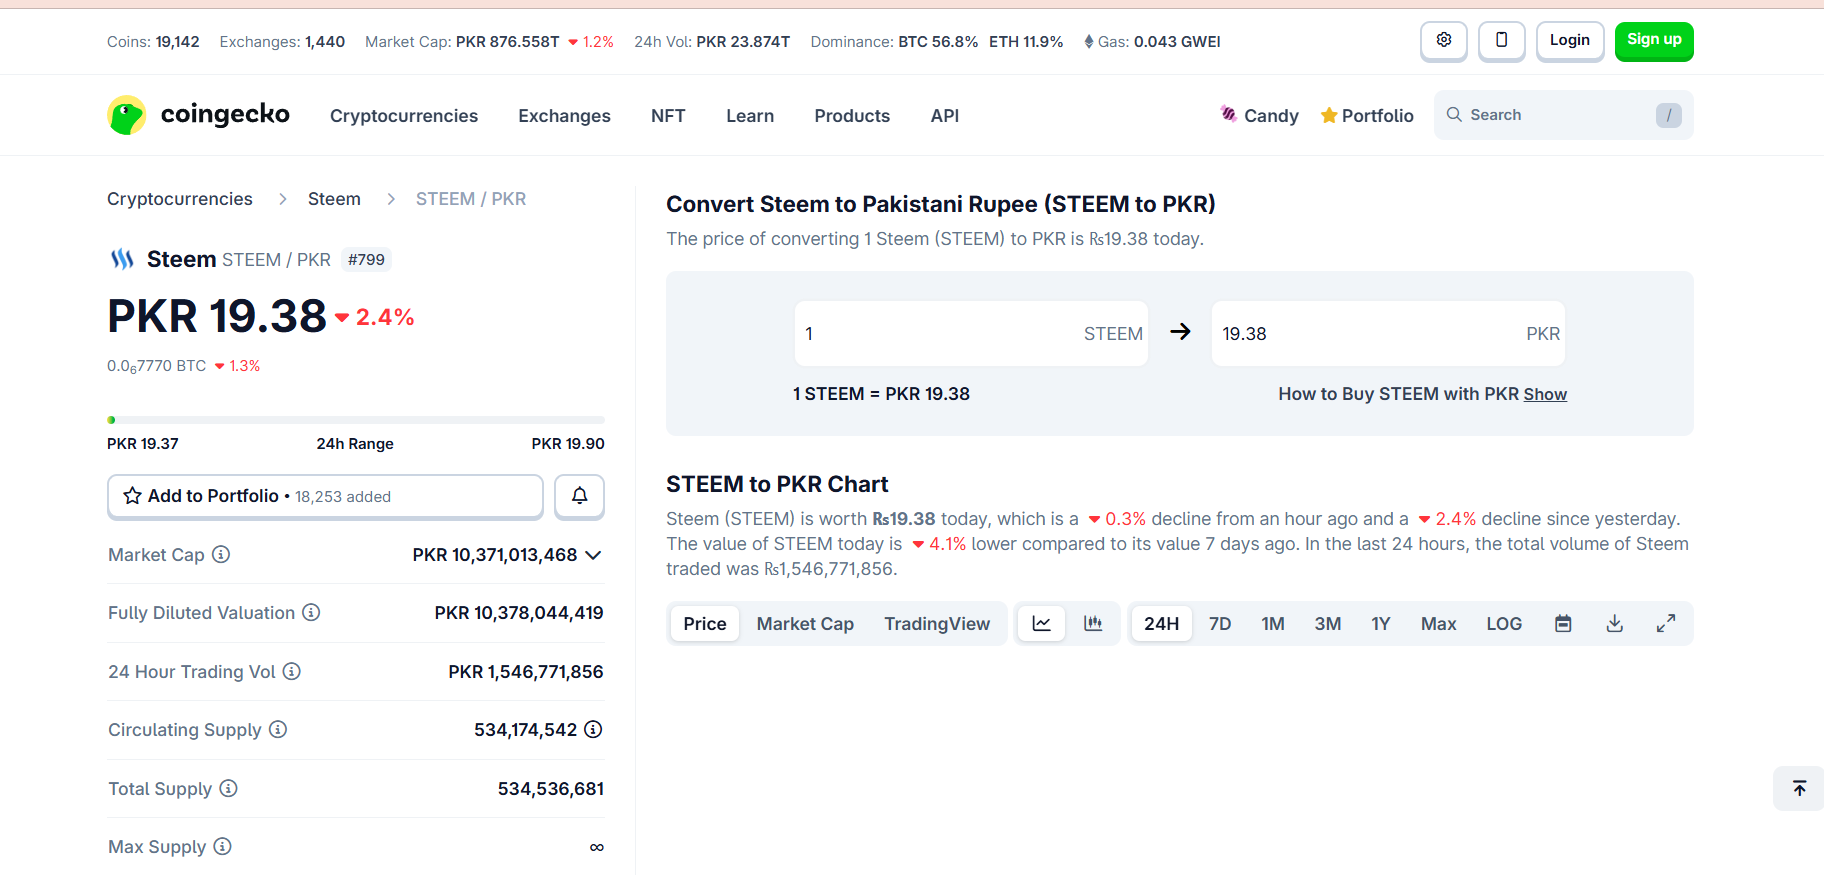Expand chart to fullscreen
This screenshot has width=1824, height=875.
coord(1665,623)
